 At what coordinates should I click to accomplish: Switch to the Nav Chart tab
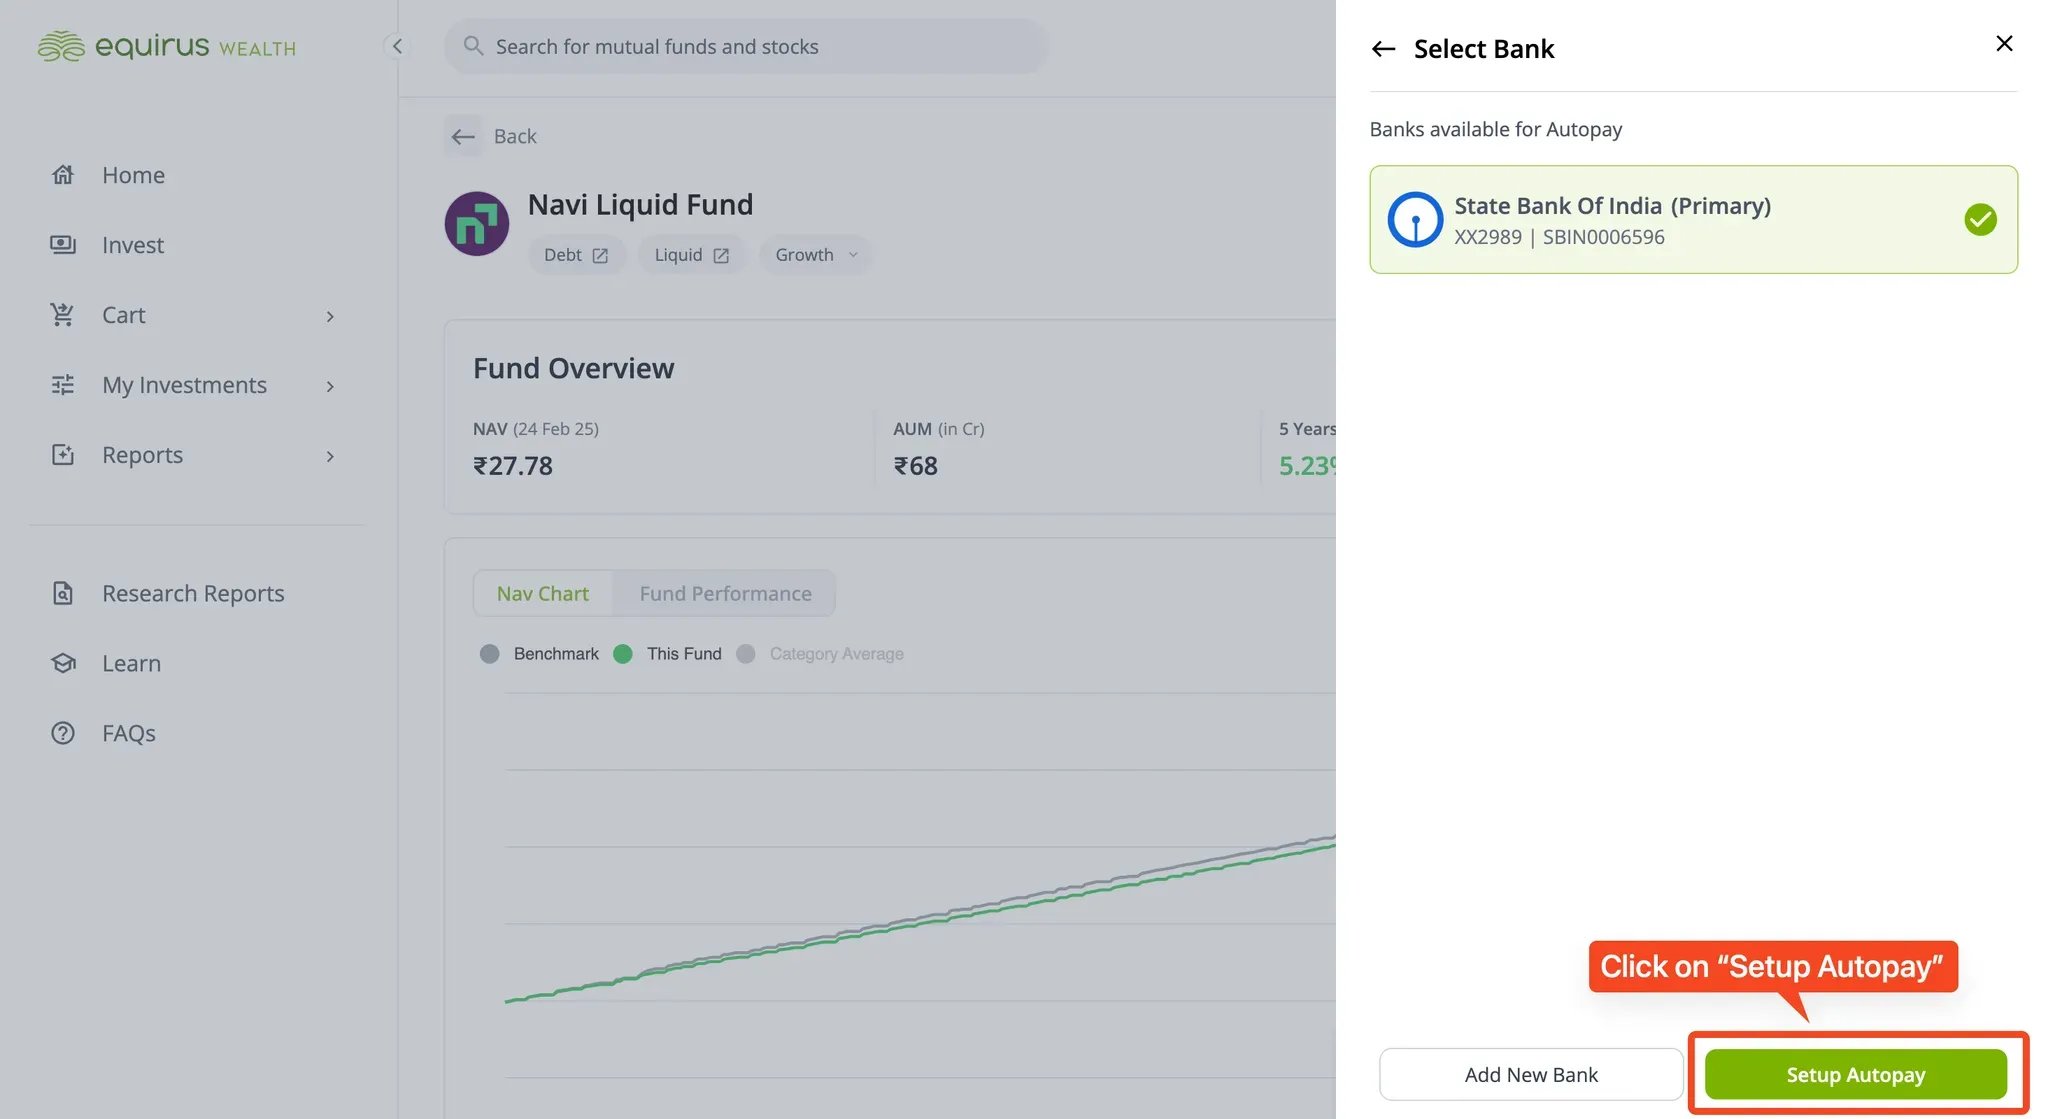[543, 594]
